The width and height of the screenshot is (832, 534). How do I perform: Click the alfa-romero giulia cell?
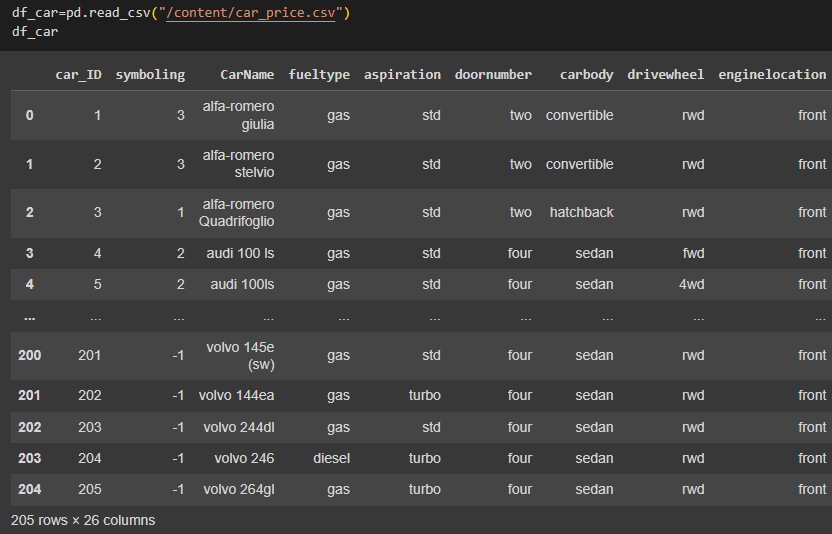pos(238,115)
